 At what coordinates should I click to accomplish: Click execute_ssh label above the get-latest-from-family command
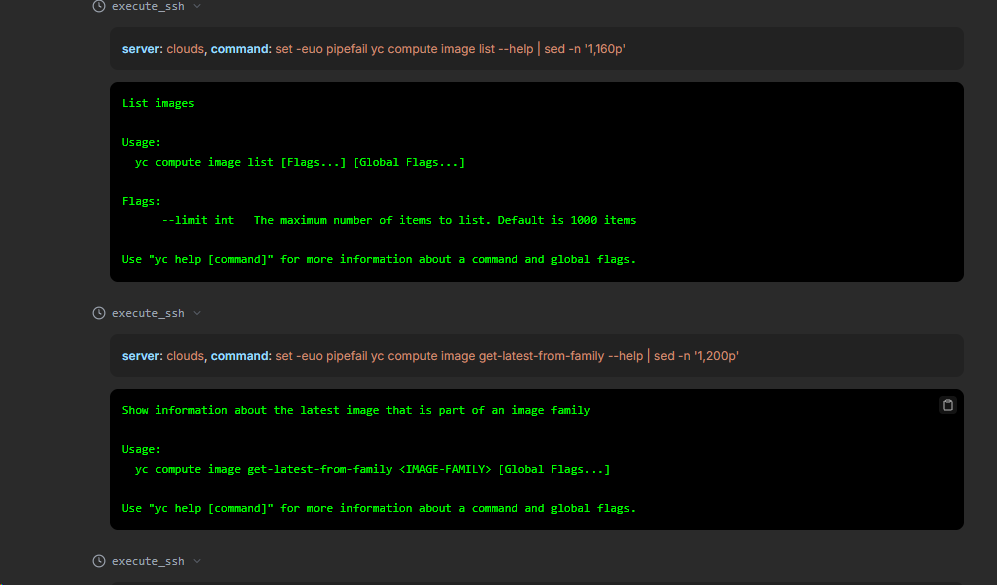point(148,313)
